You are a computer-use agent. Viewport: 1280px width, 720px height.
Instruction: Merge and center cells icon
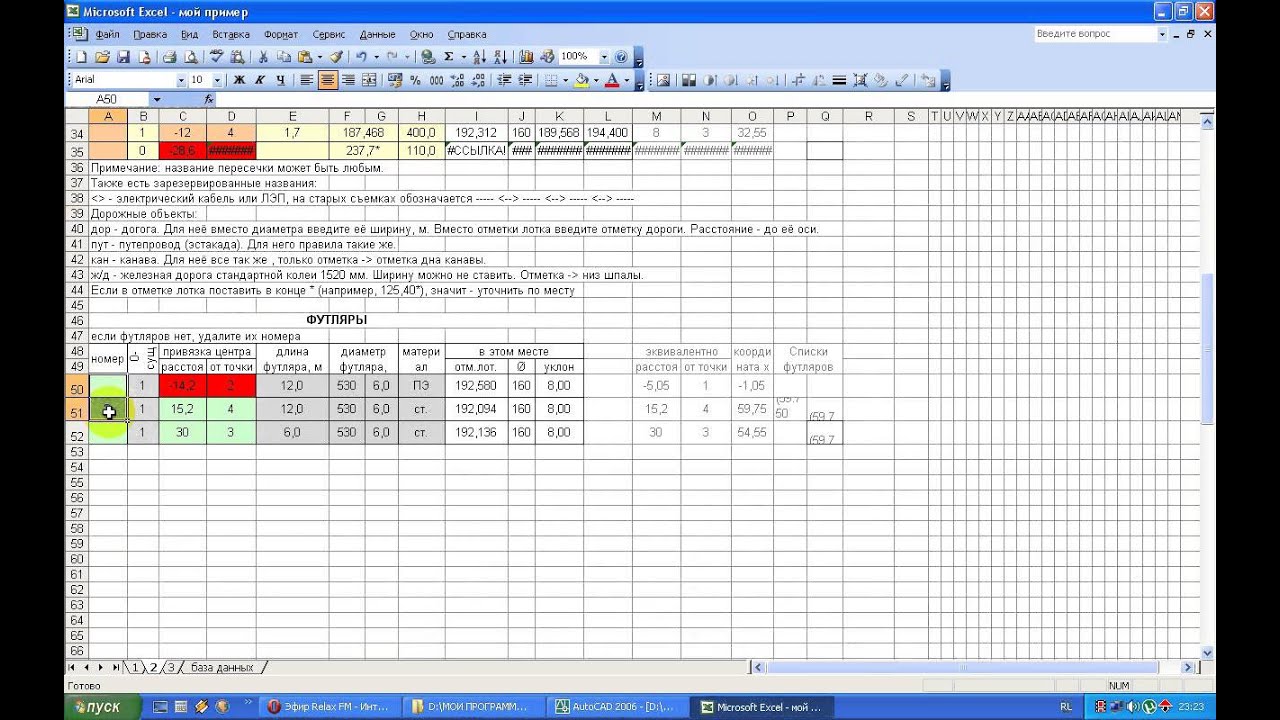click(x=369, y=80)
